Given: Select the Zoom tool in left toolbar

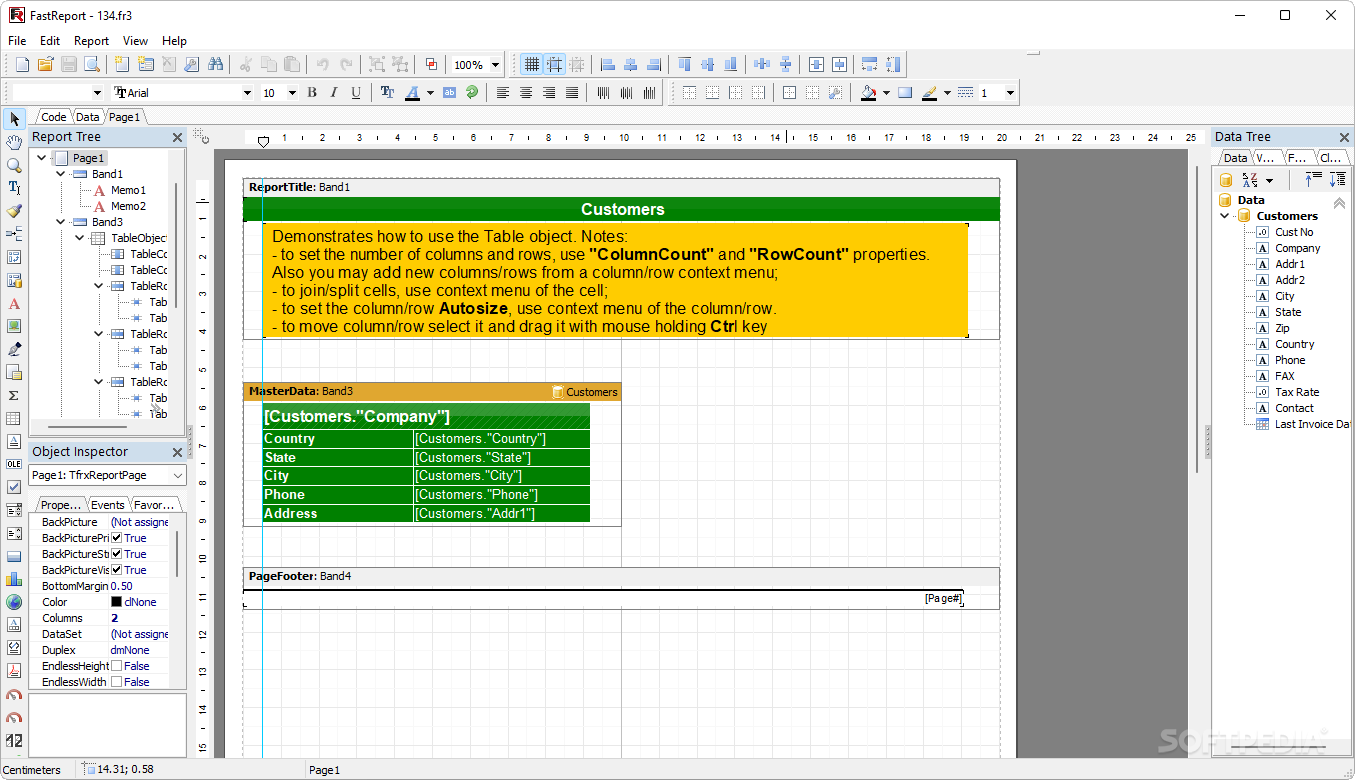Looking at the screenshot, I should coord(14,165).
